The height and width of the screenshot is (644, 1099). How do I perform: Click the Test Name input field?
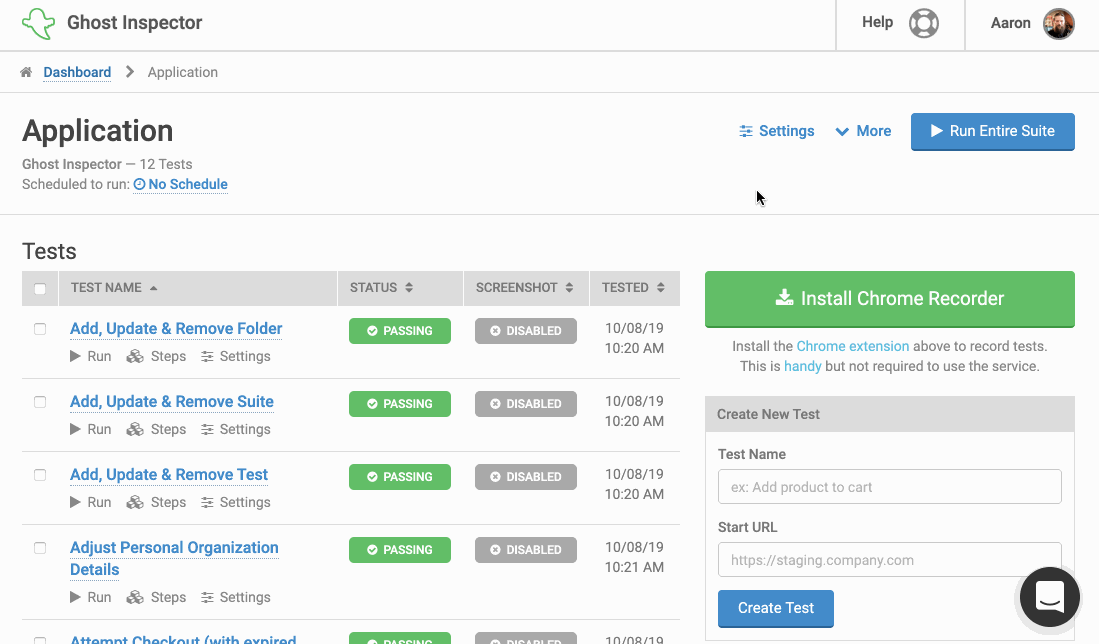click(889, 487)
